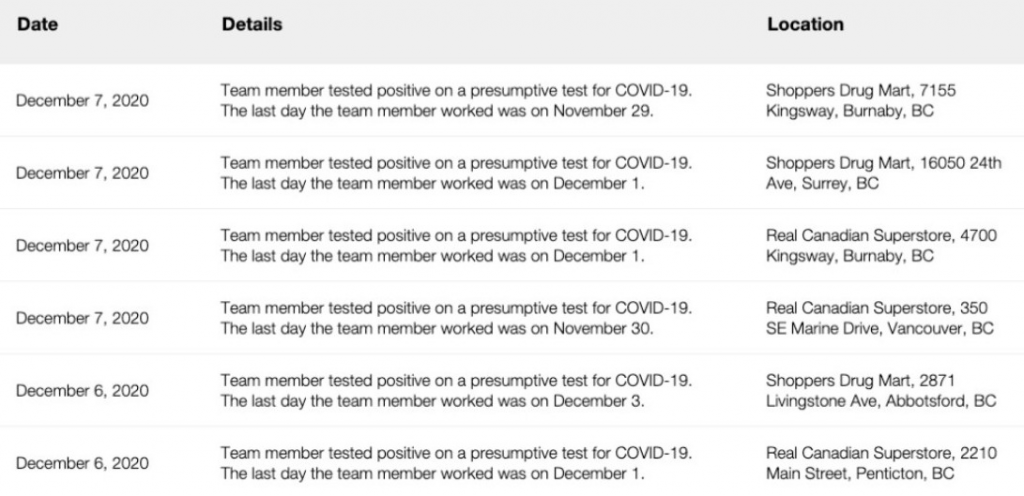Viewport: 1024px width, 496px height.
Task: Click the date in the Penticton row
Action: pos(82,463)
